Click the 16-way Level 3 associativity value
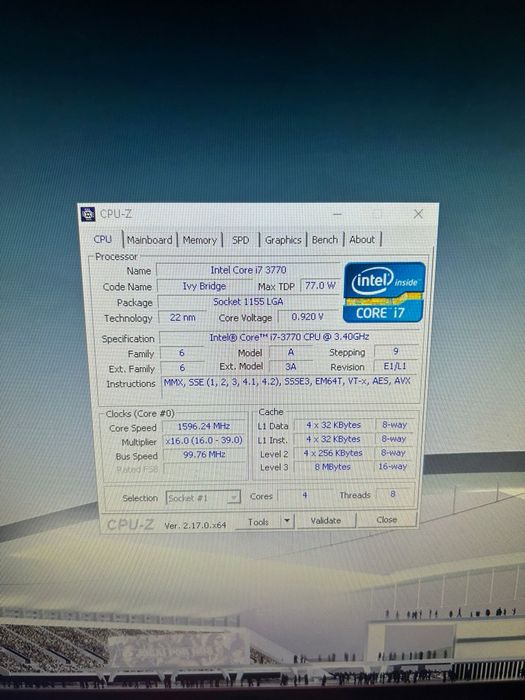Screen dimensions: 525x700 point(392,467)
